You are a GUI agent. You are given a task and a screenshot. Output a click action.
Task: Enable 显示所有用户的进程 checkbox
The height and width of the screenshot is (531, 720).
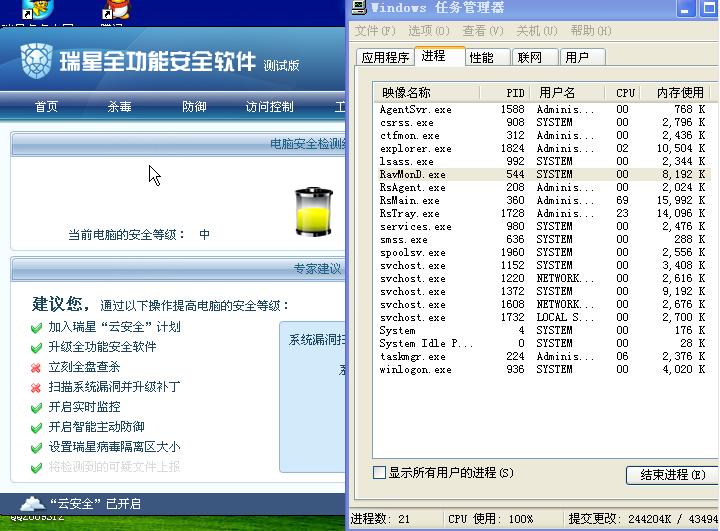click(379, 473)
